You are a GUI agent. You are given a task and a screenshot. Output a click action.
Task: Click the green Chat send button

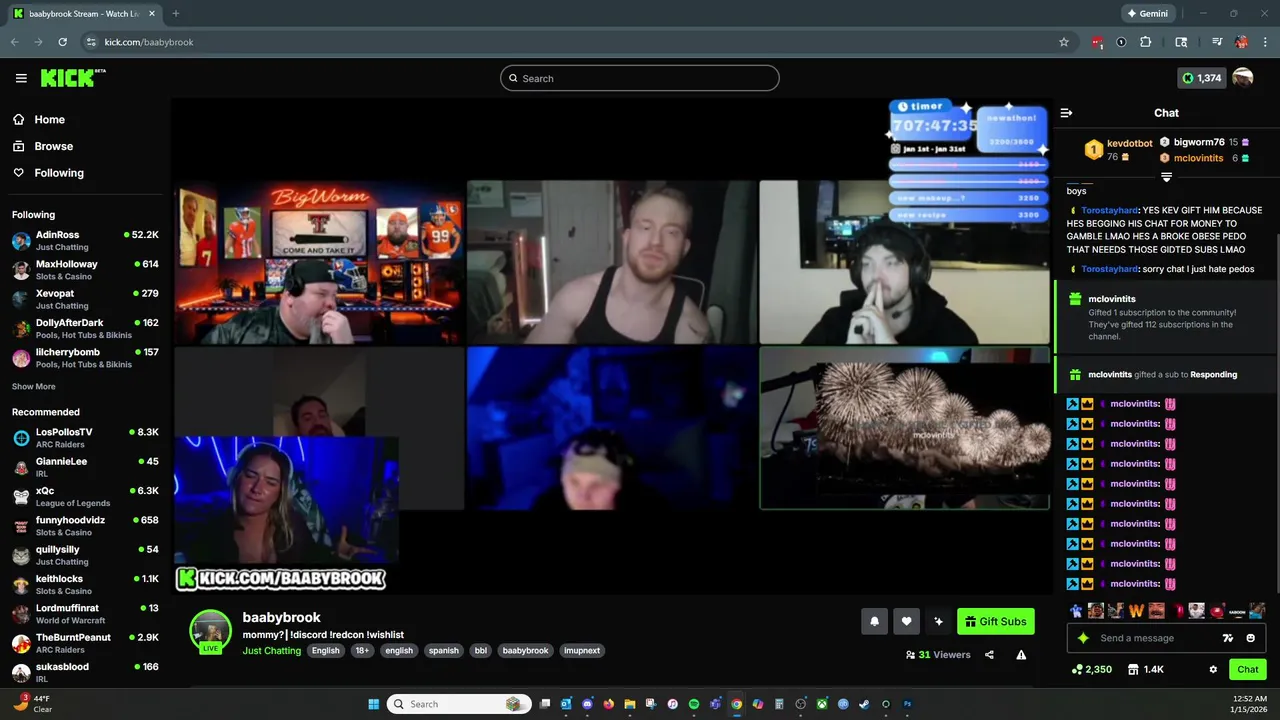click(x=1248, y=669)
